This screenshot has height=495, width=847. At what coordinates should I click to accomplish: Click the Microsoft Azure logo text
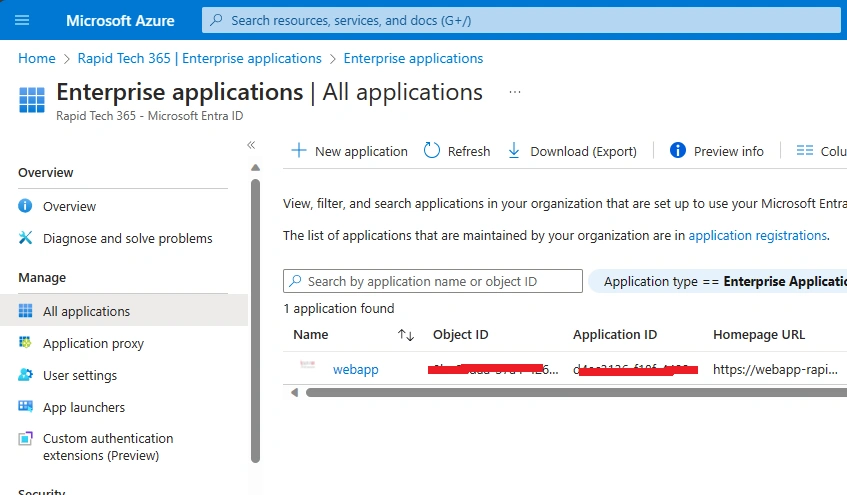[120, 21]
